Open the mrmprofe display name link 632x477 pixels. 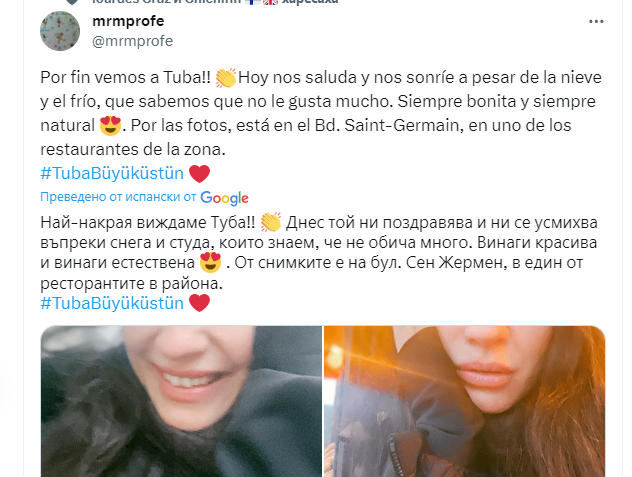(x=128, y=21)
